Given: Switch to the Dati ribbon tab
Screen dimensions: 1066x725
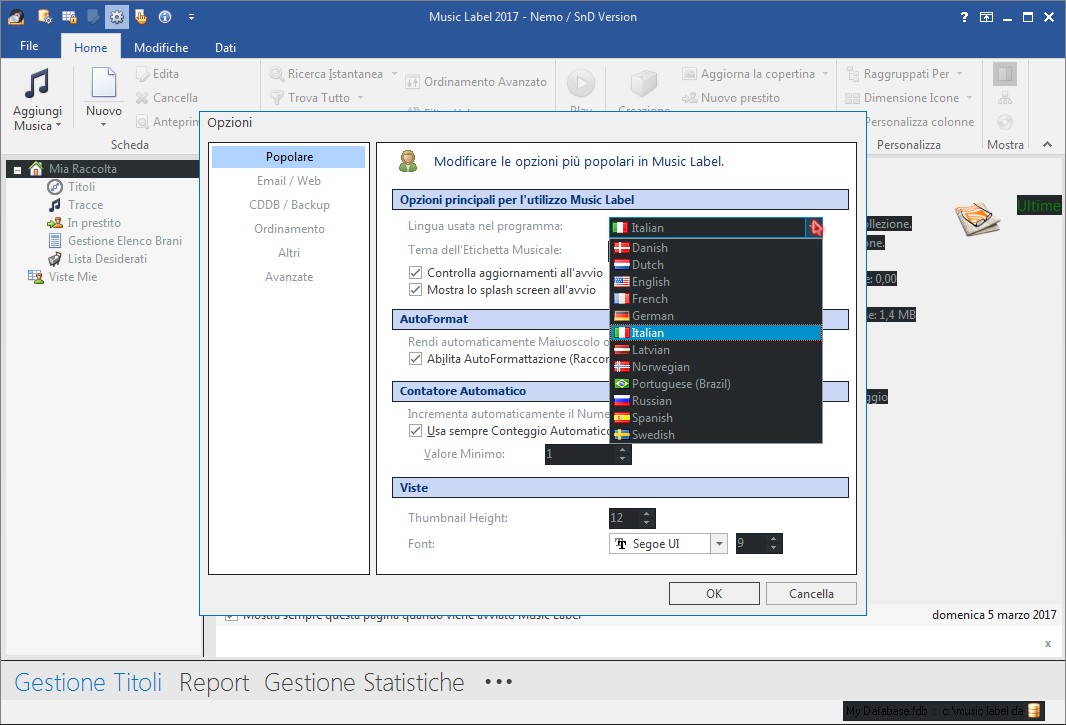Looking at the screenshot, I should coord(225,48).
